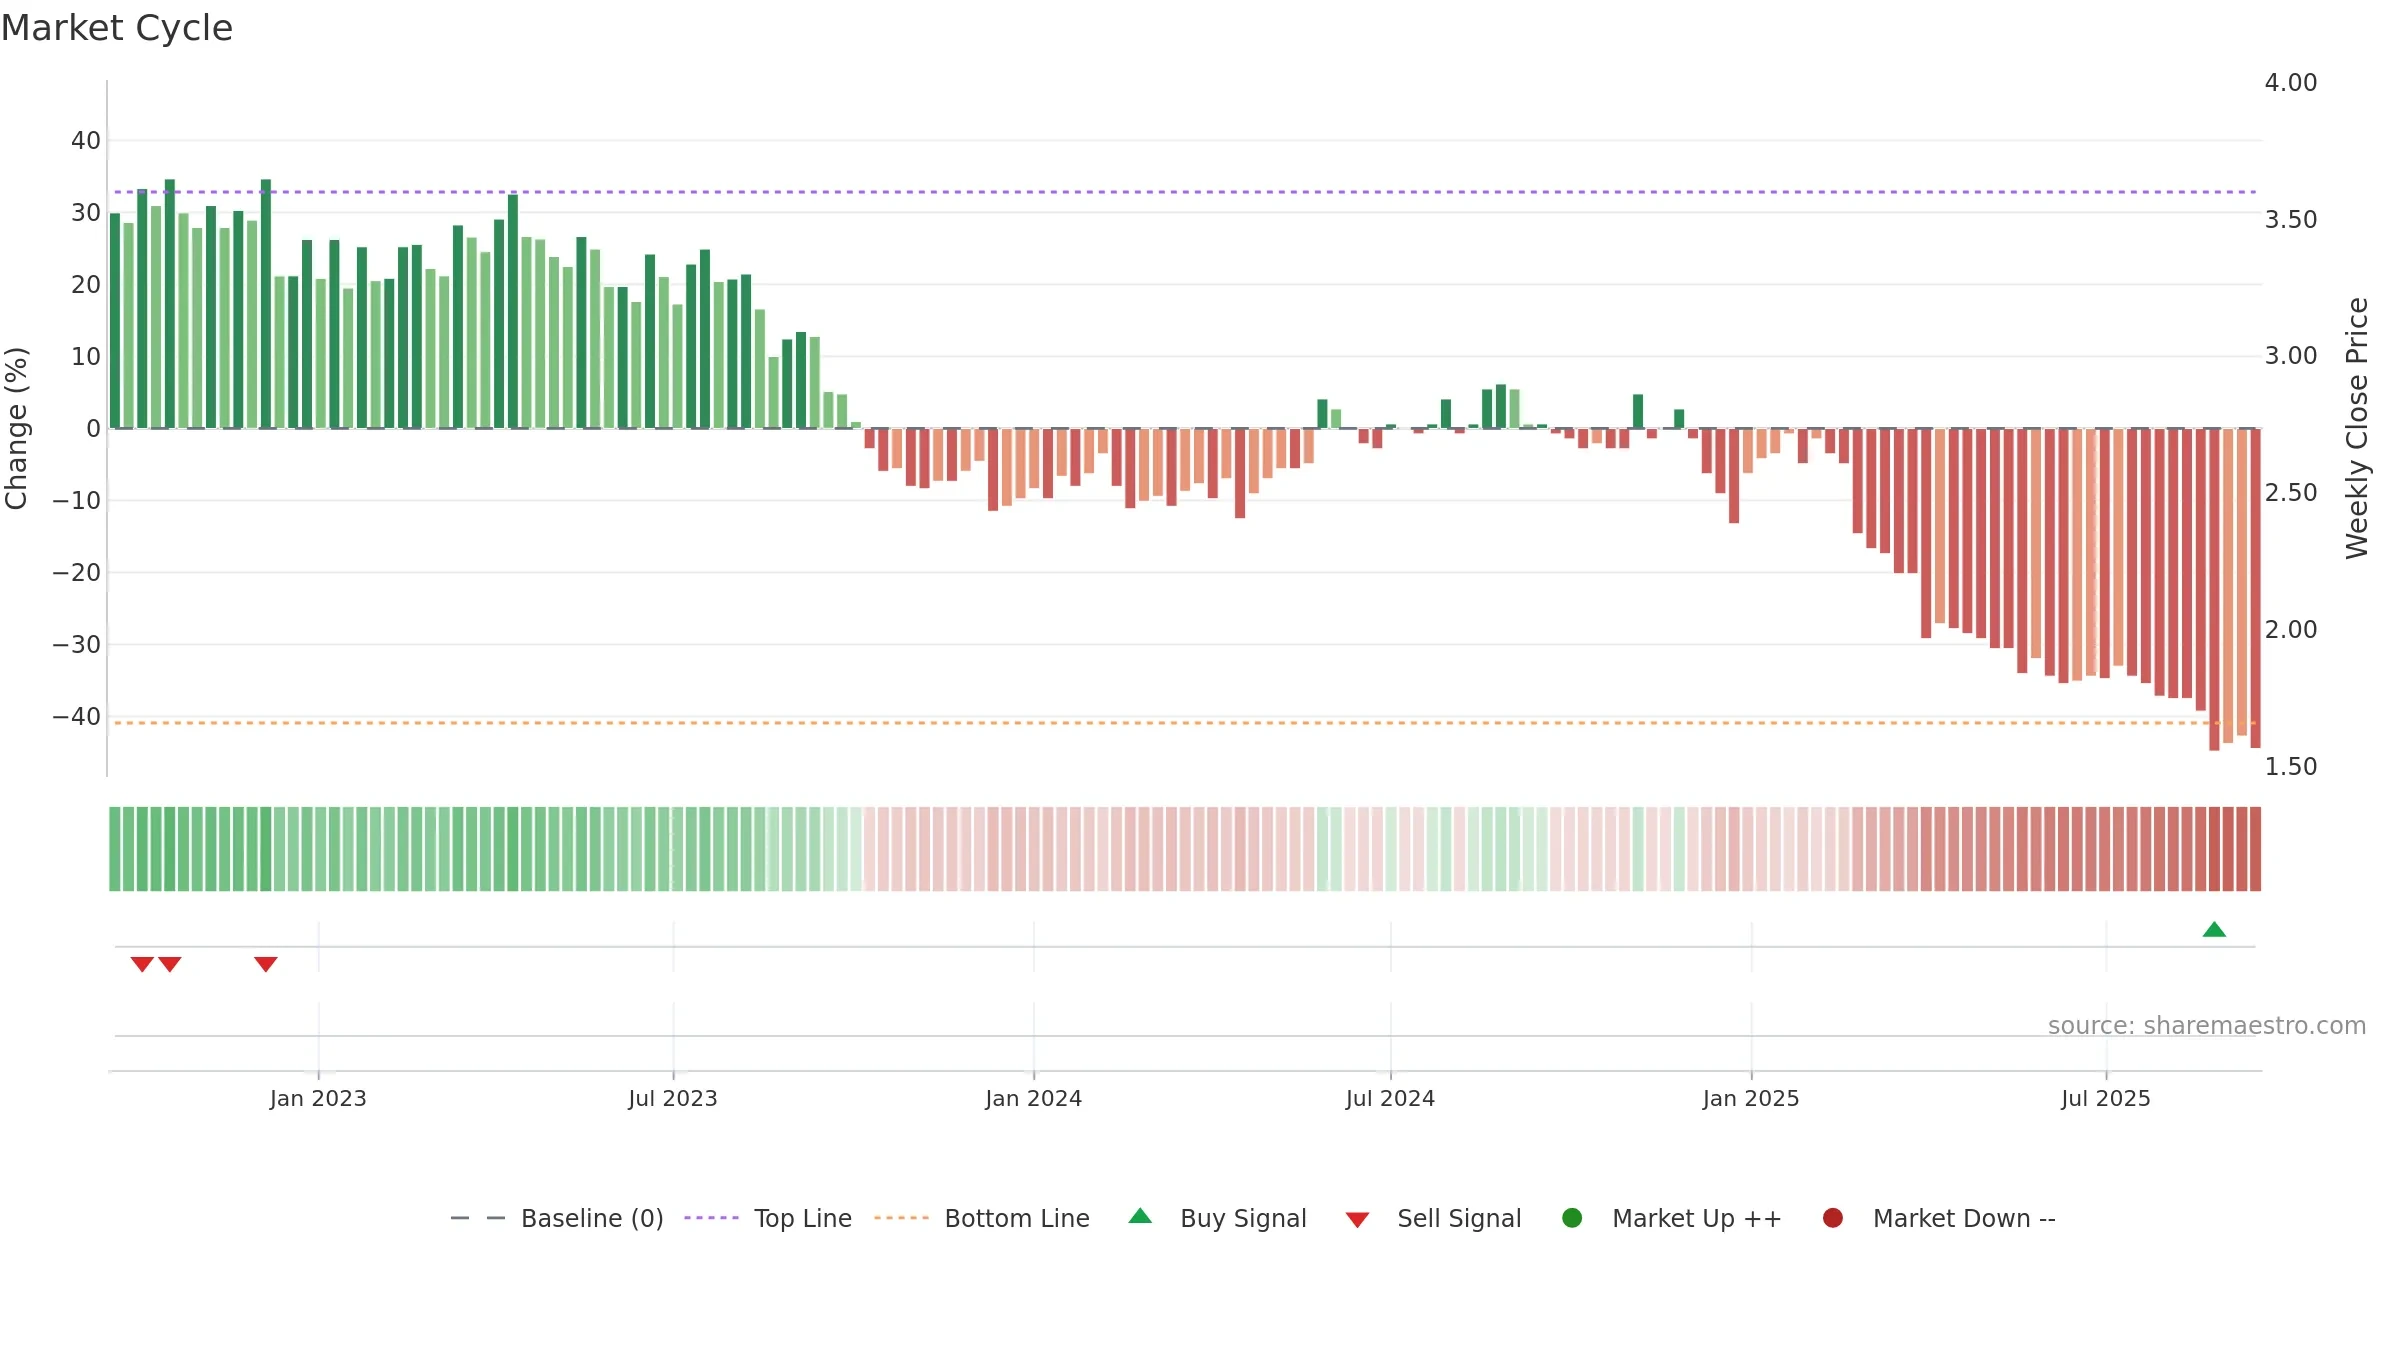The height and width of the screenshot is (1350, 2400).
Task: Click the Weekly Close Price axis title
Action: 2357,428
